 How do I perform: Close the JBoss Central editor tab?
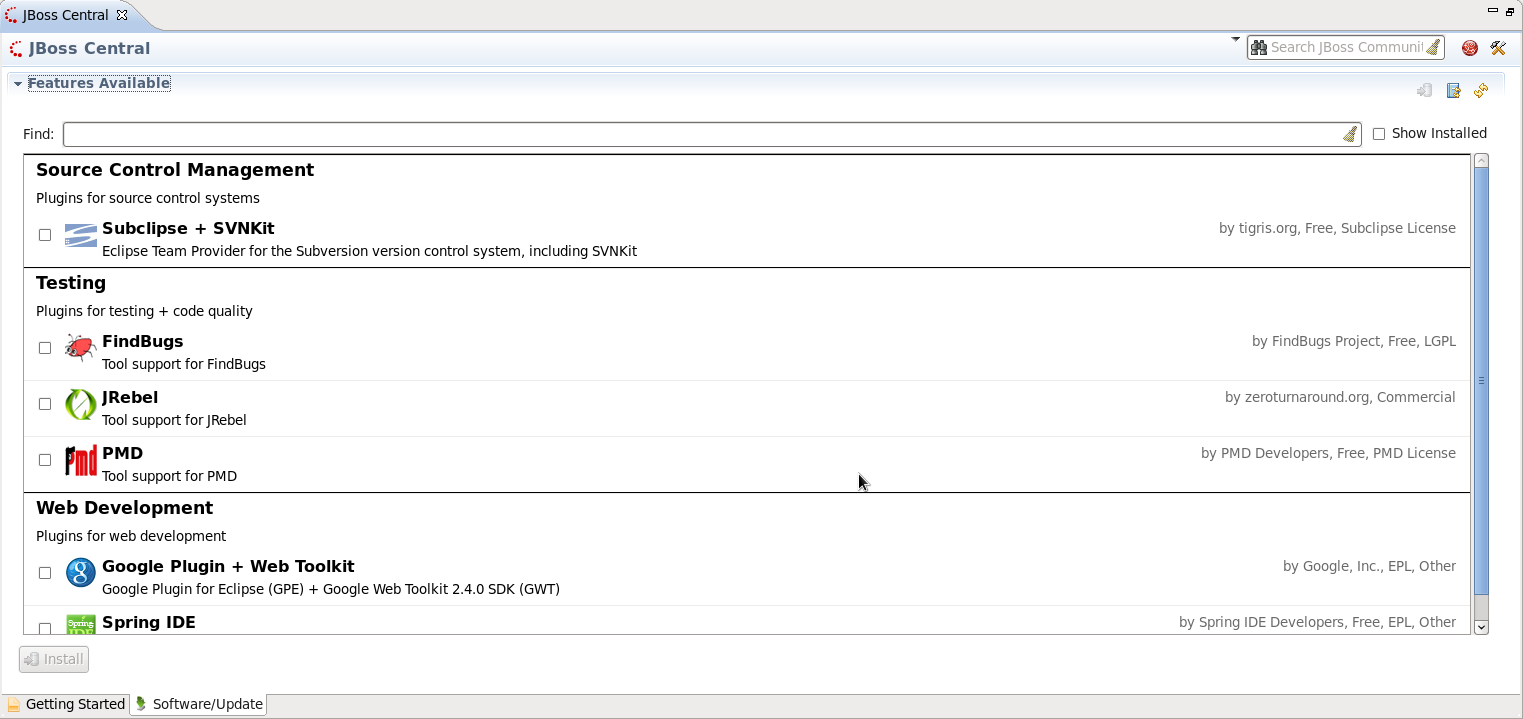[x=122, y=15]
